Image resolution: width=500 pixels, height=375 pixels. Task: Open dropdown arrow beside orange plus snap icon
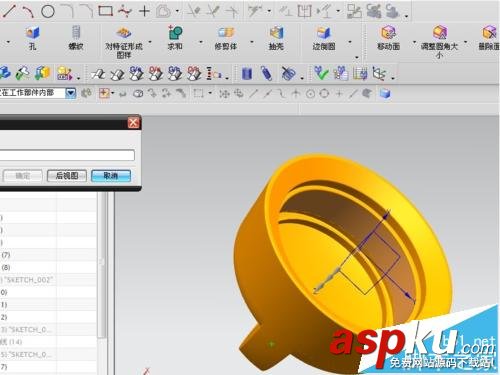click(x=113, y=93)
